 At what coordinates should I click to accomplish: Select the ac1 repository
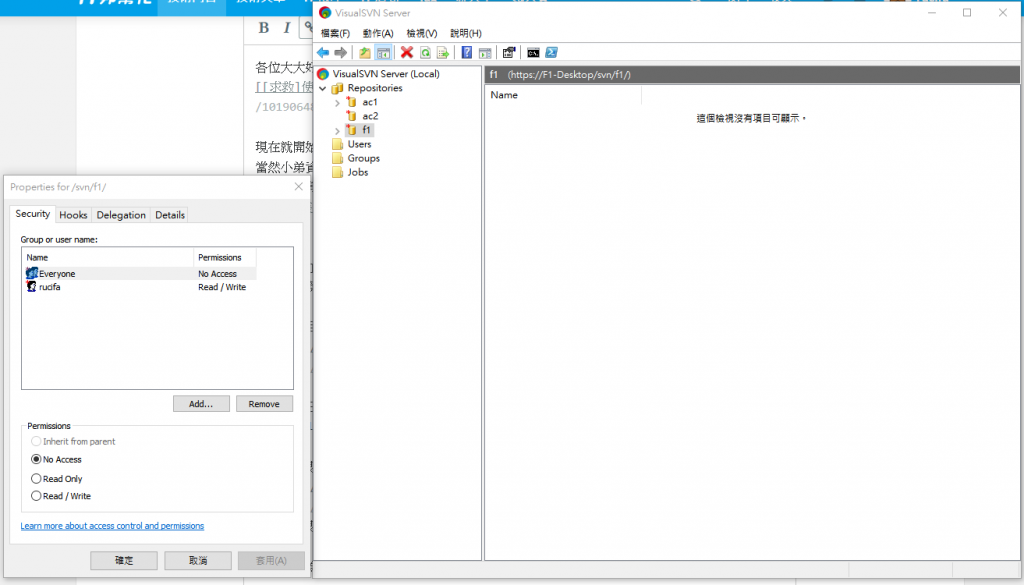tap(370, 102)
